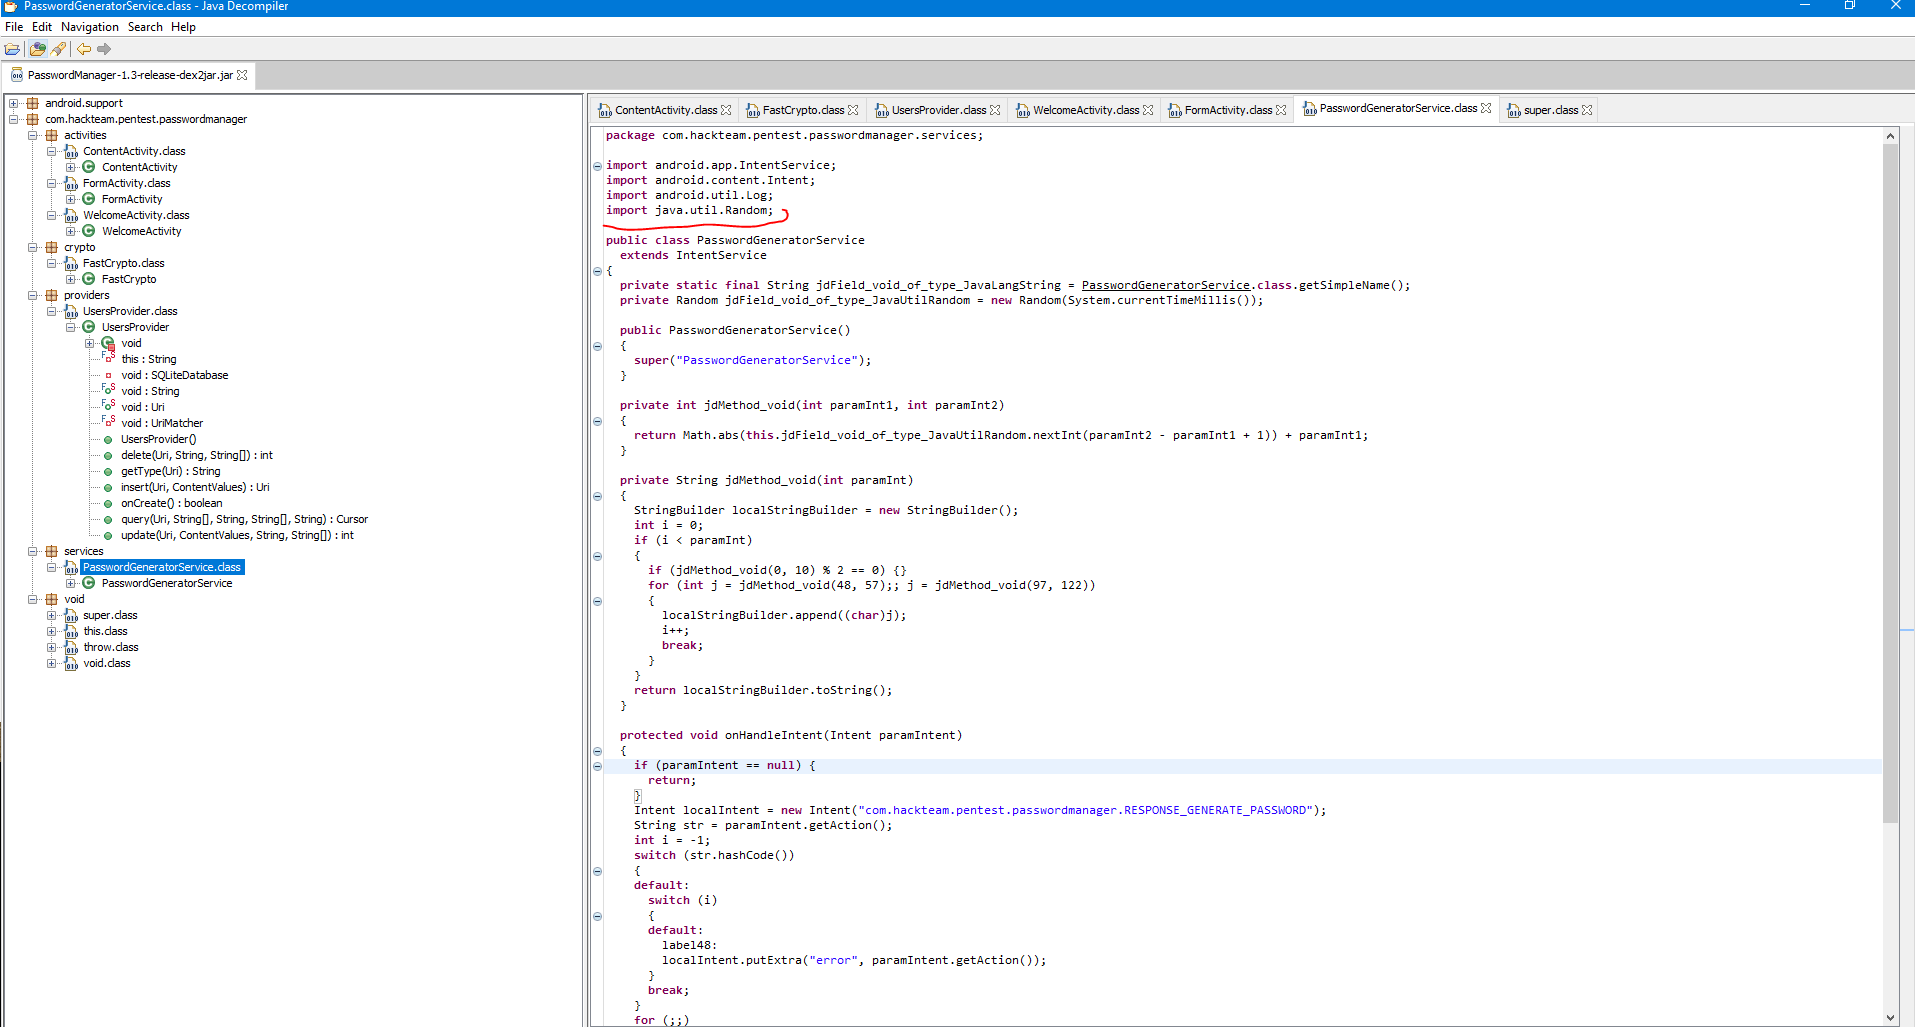The width and height of the screenshot is (1915, 1027).
Task: Close the FastCrypto.class tab
Action: (853, 110)
